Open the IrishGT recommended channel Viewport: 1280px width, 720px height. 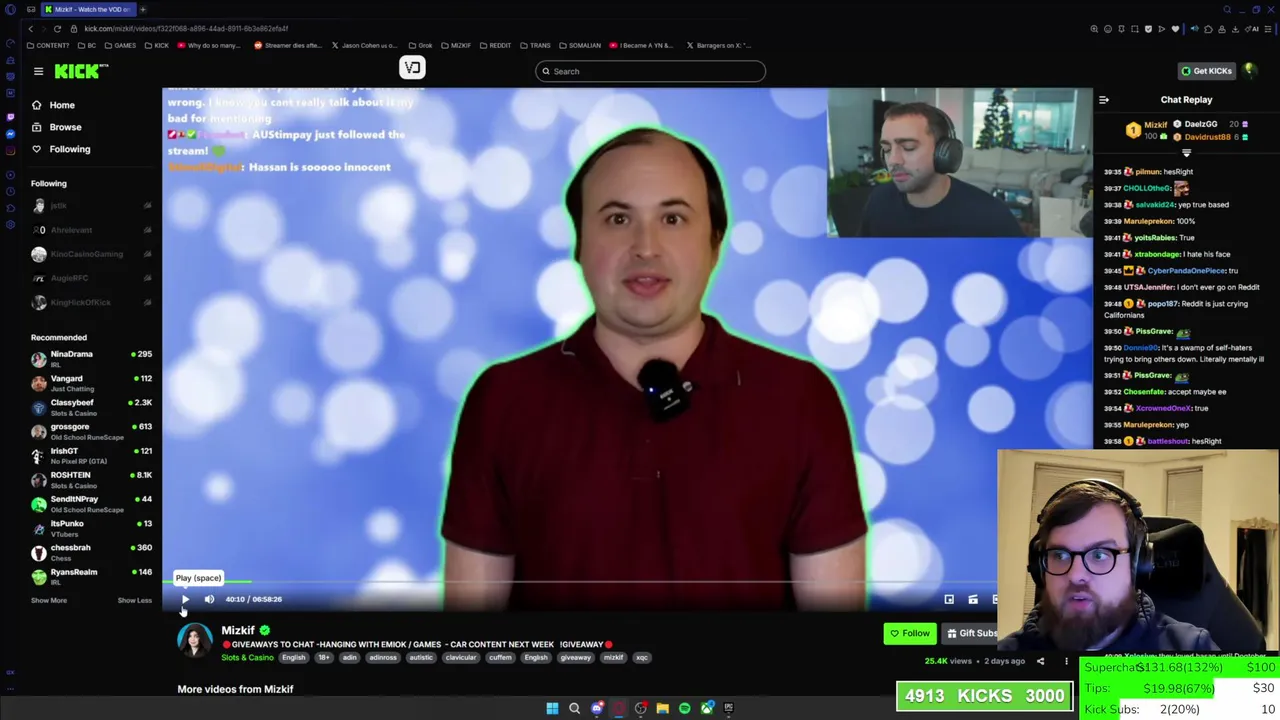[x=91, y=455]
